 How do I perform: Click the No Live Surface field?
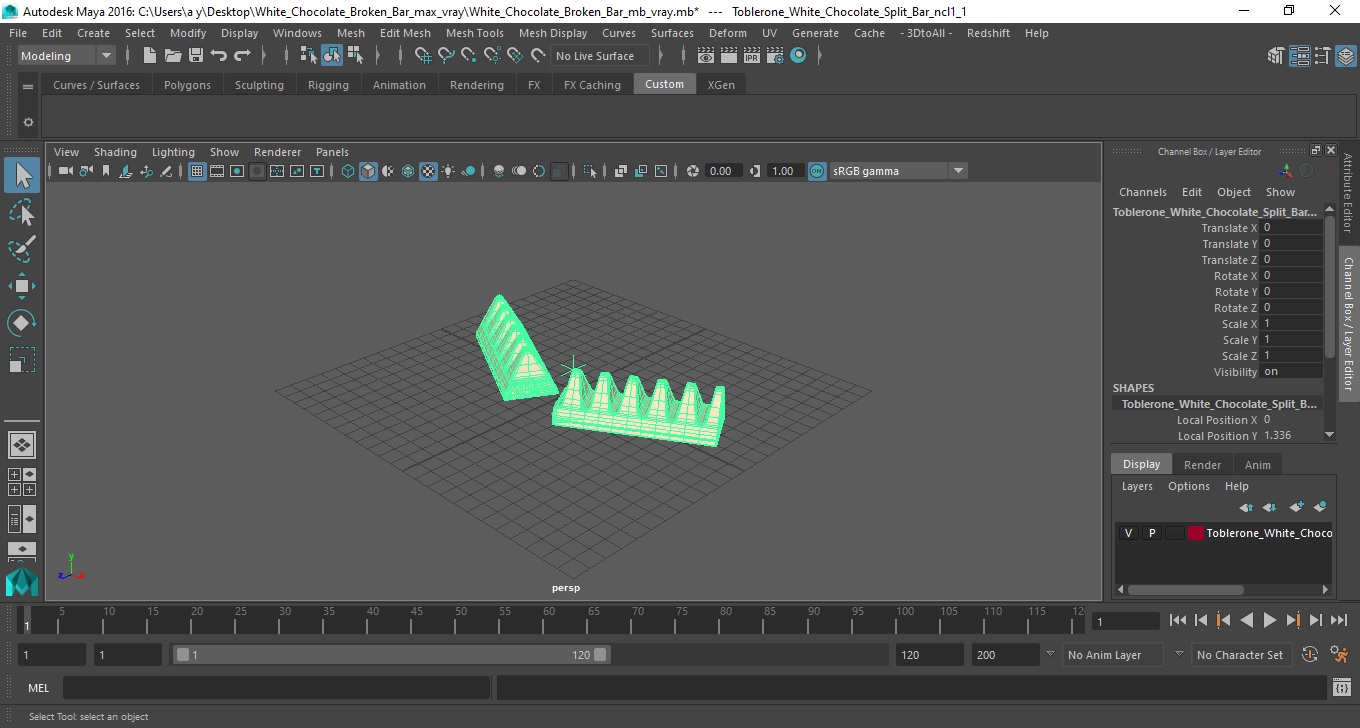pos(598,56)
